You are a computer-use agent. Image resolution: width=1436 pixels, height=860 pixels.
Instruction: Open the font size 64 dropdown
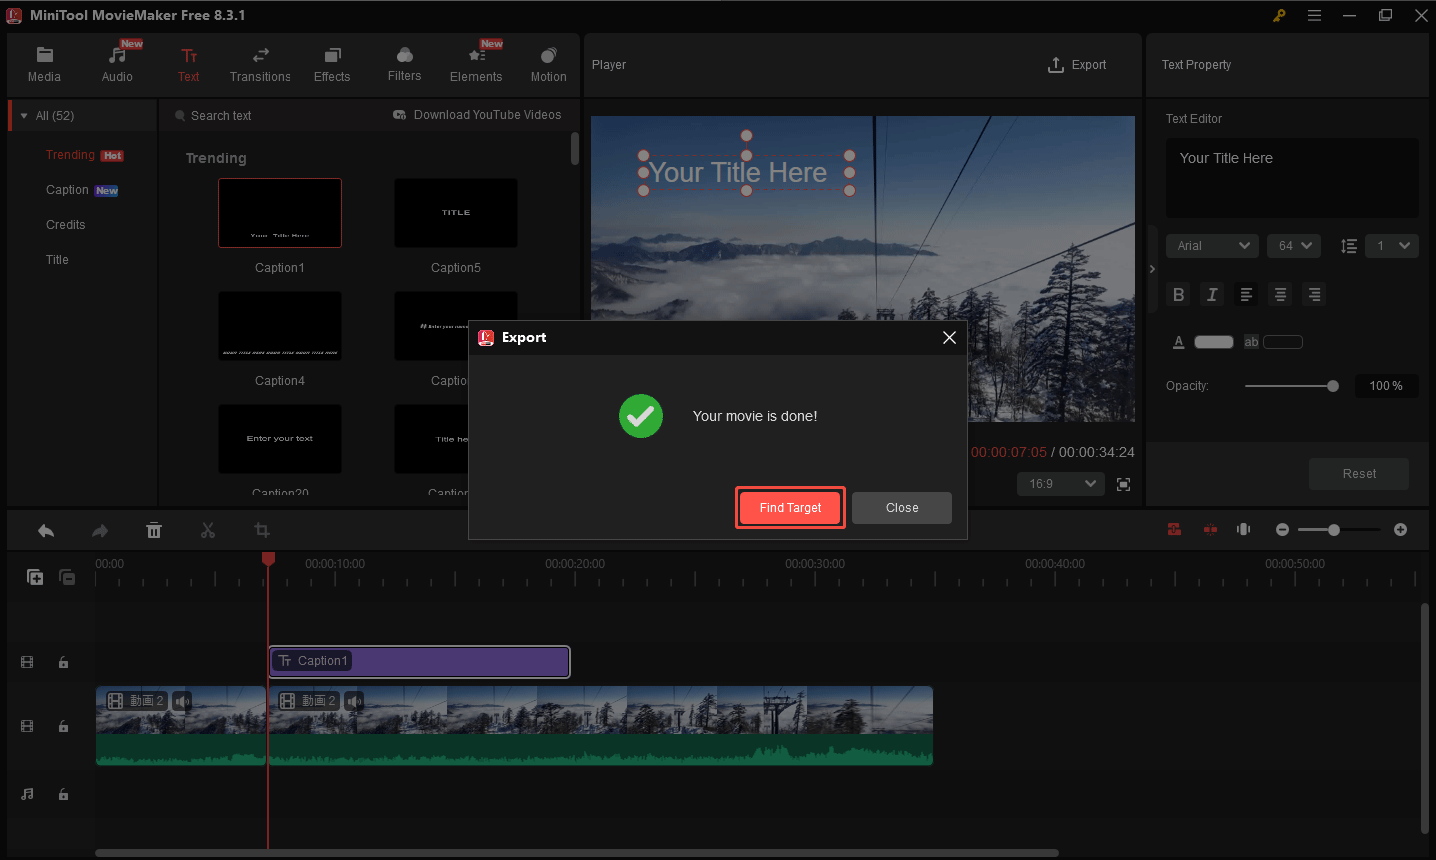pos(1294,246)
